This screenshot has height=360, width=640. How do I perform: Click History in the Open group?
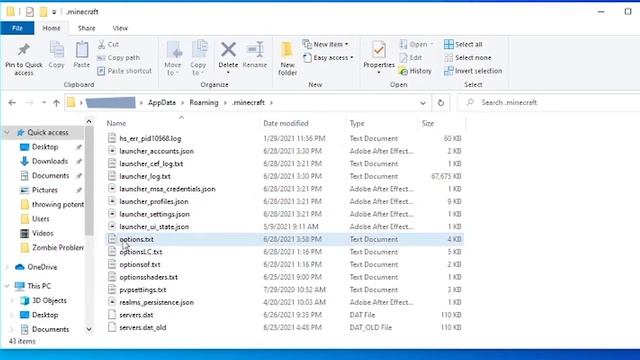click(x=415, y=71)
